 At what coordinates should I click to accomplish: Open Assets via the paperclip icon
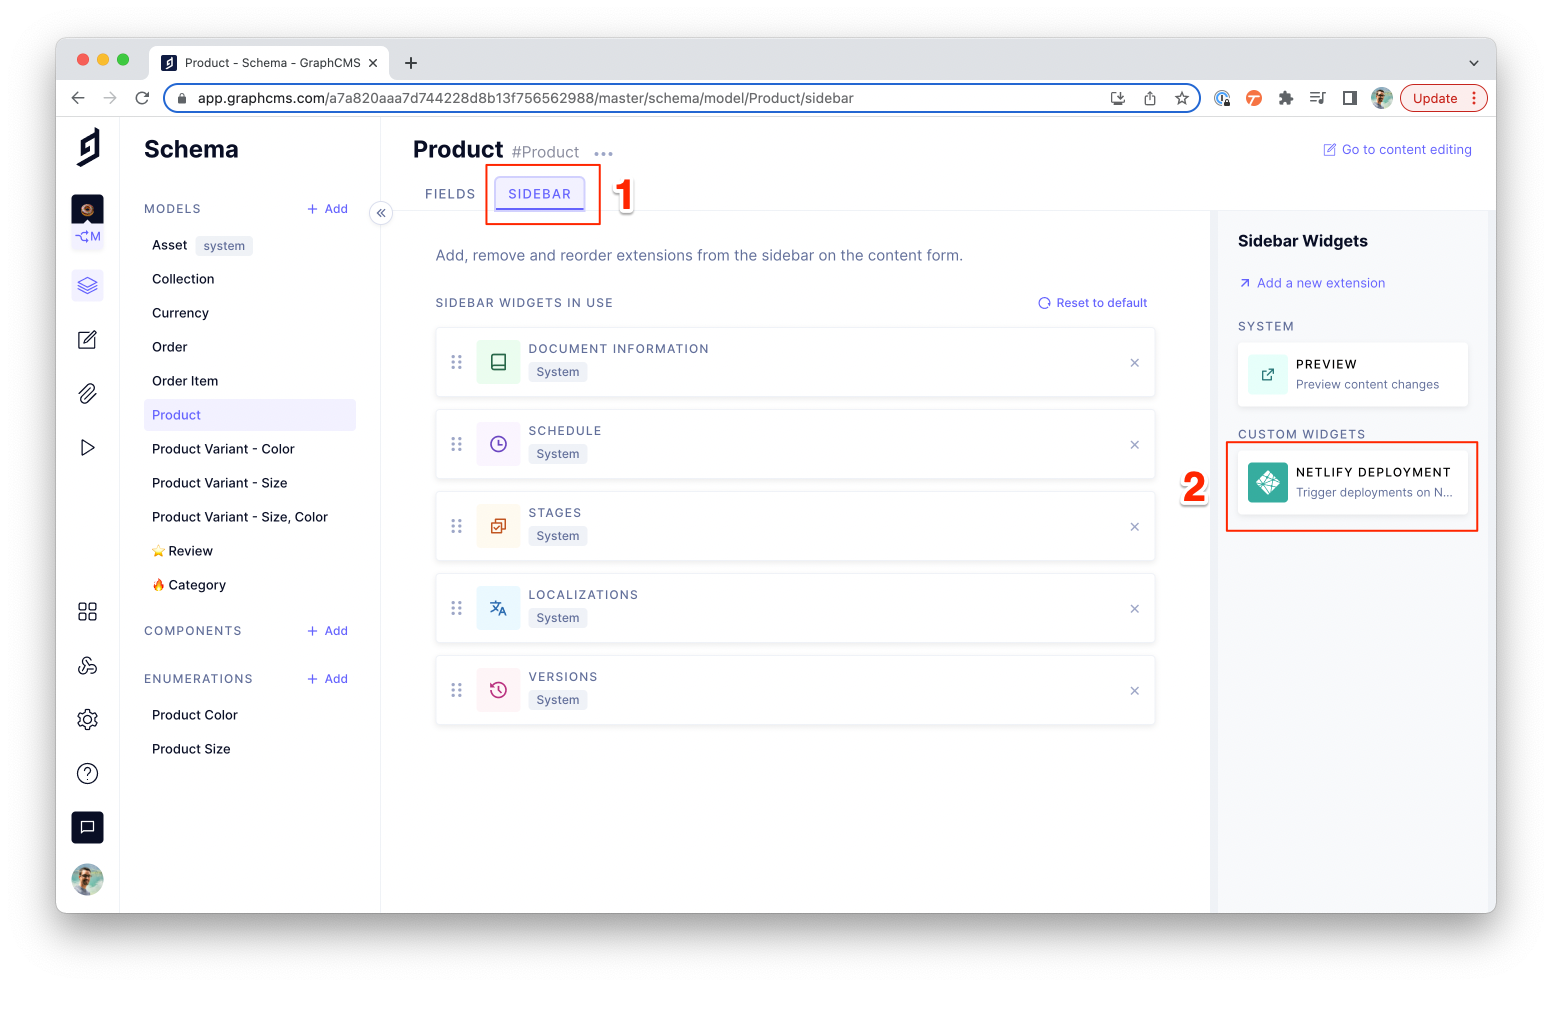(x=88, y=393)
